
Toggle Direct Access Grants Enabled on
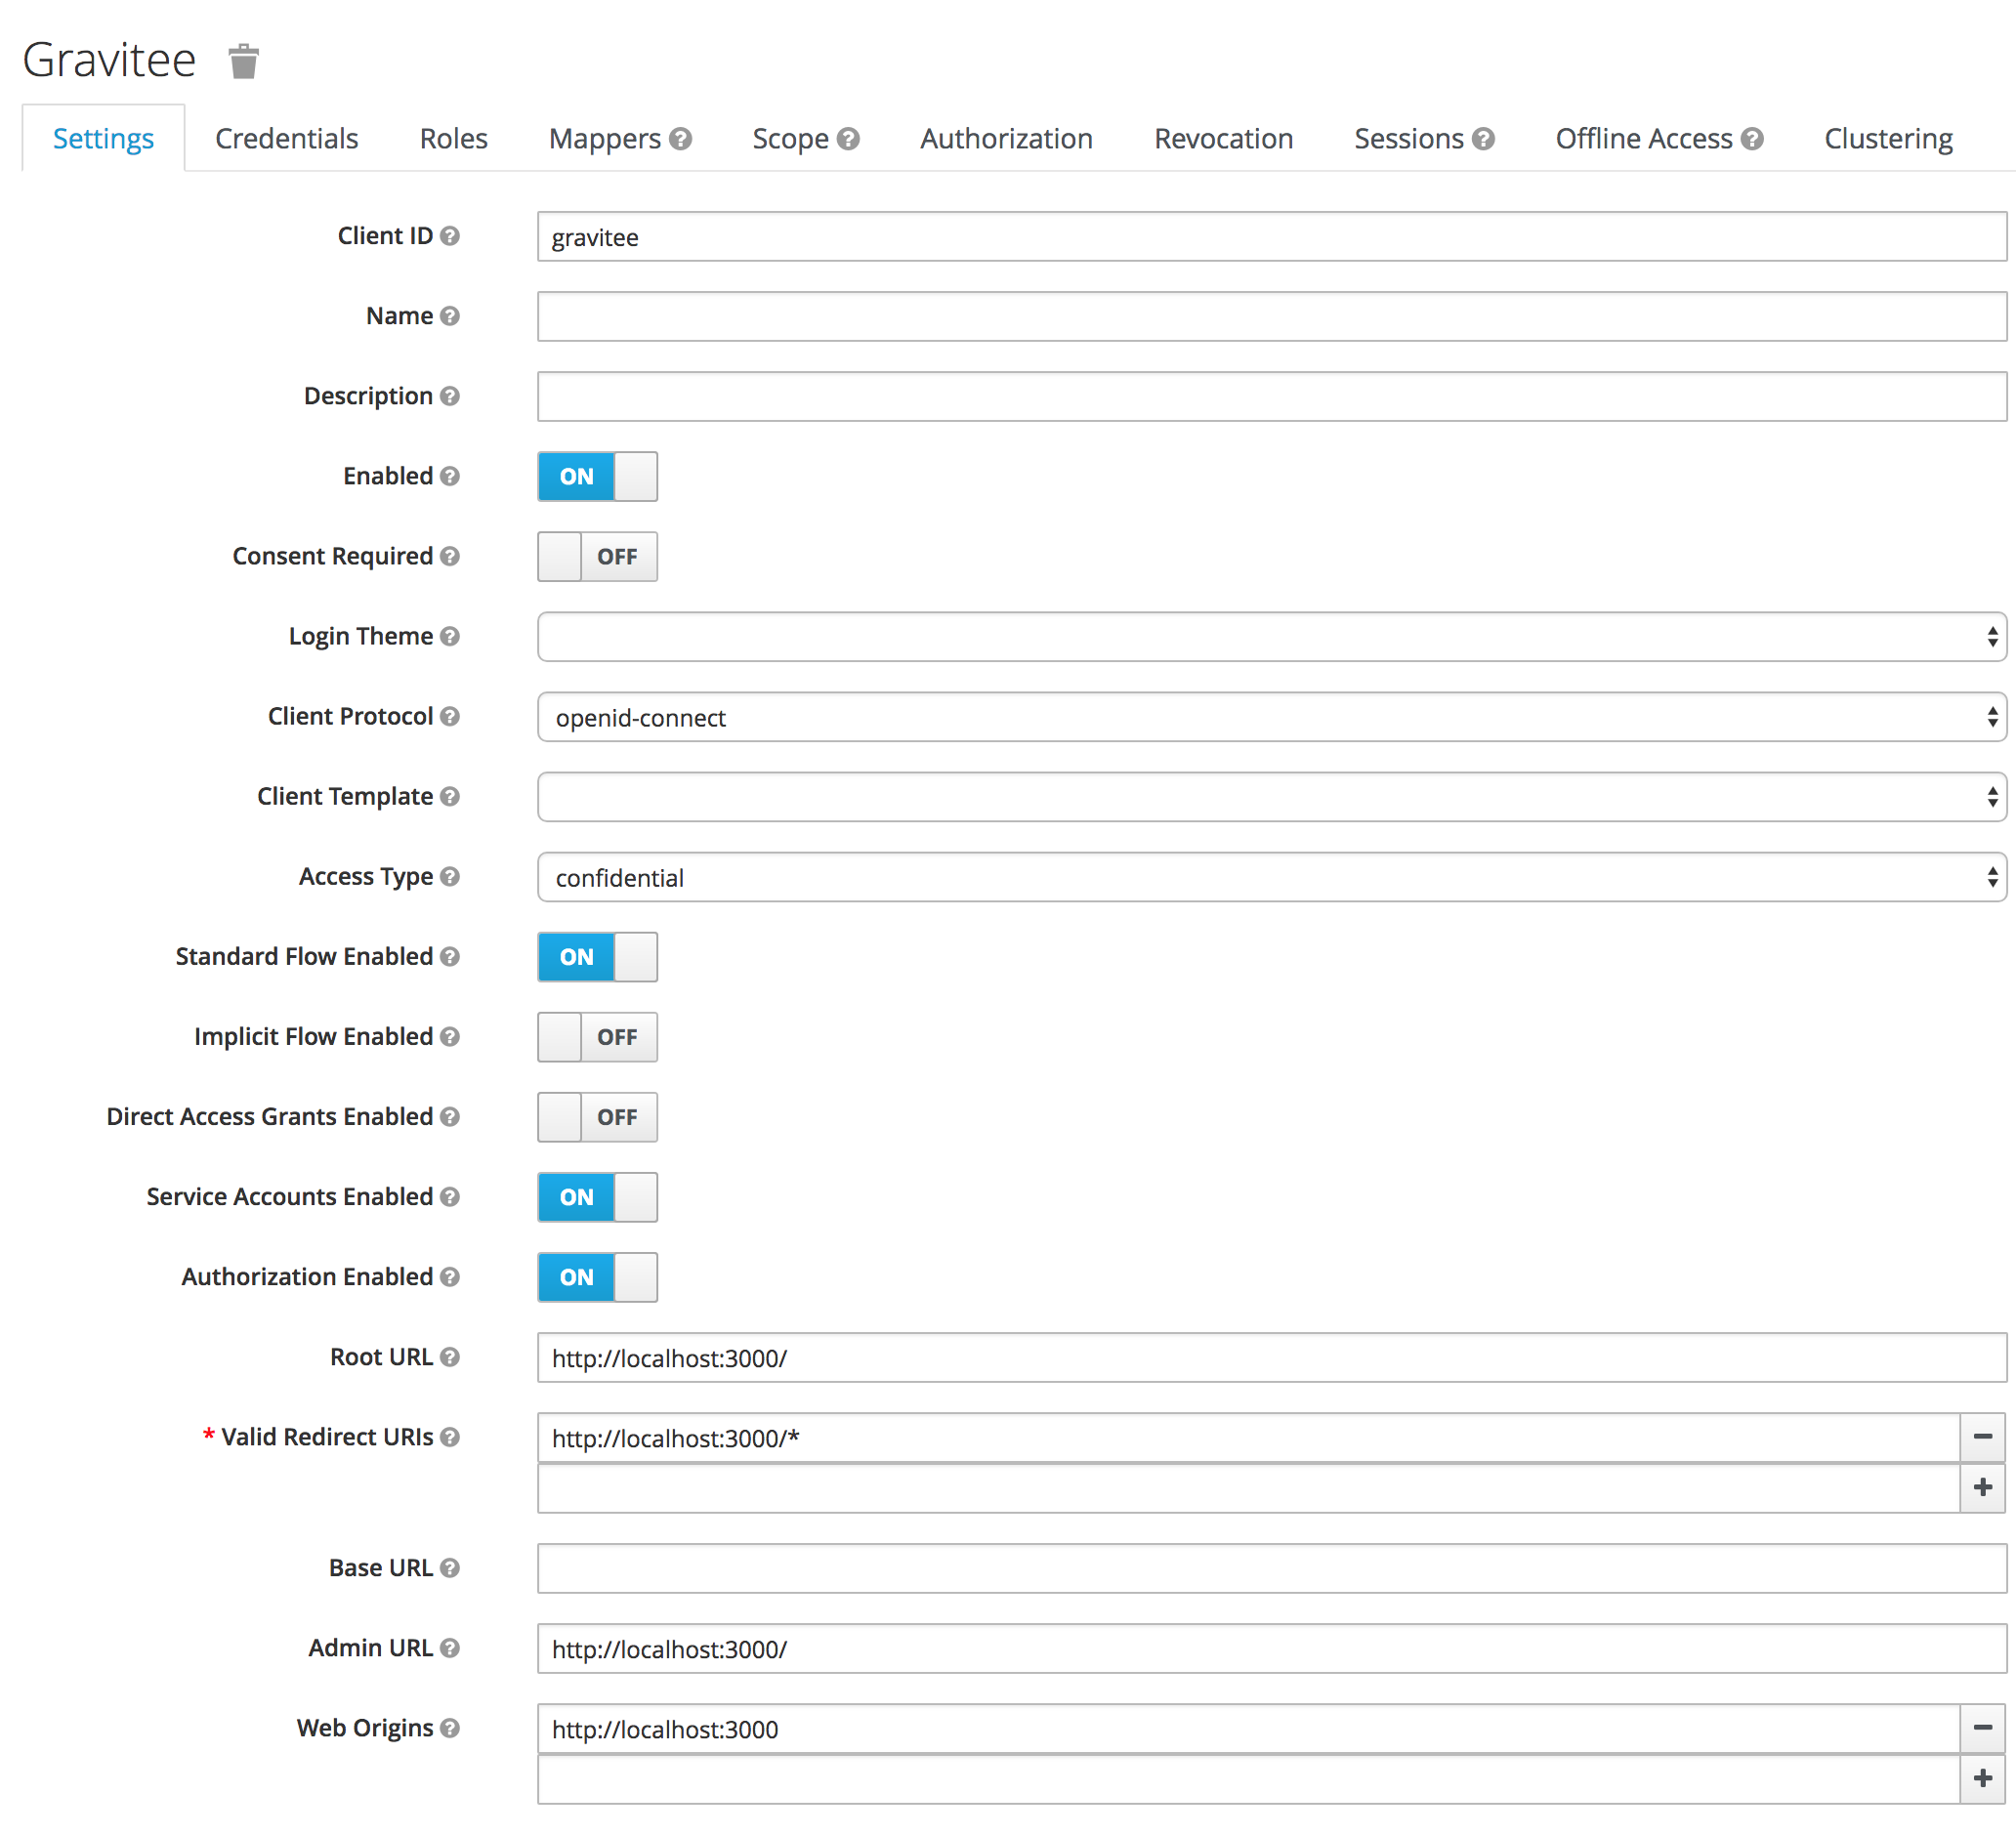pos(597,1117)
